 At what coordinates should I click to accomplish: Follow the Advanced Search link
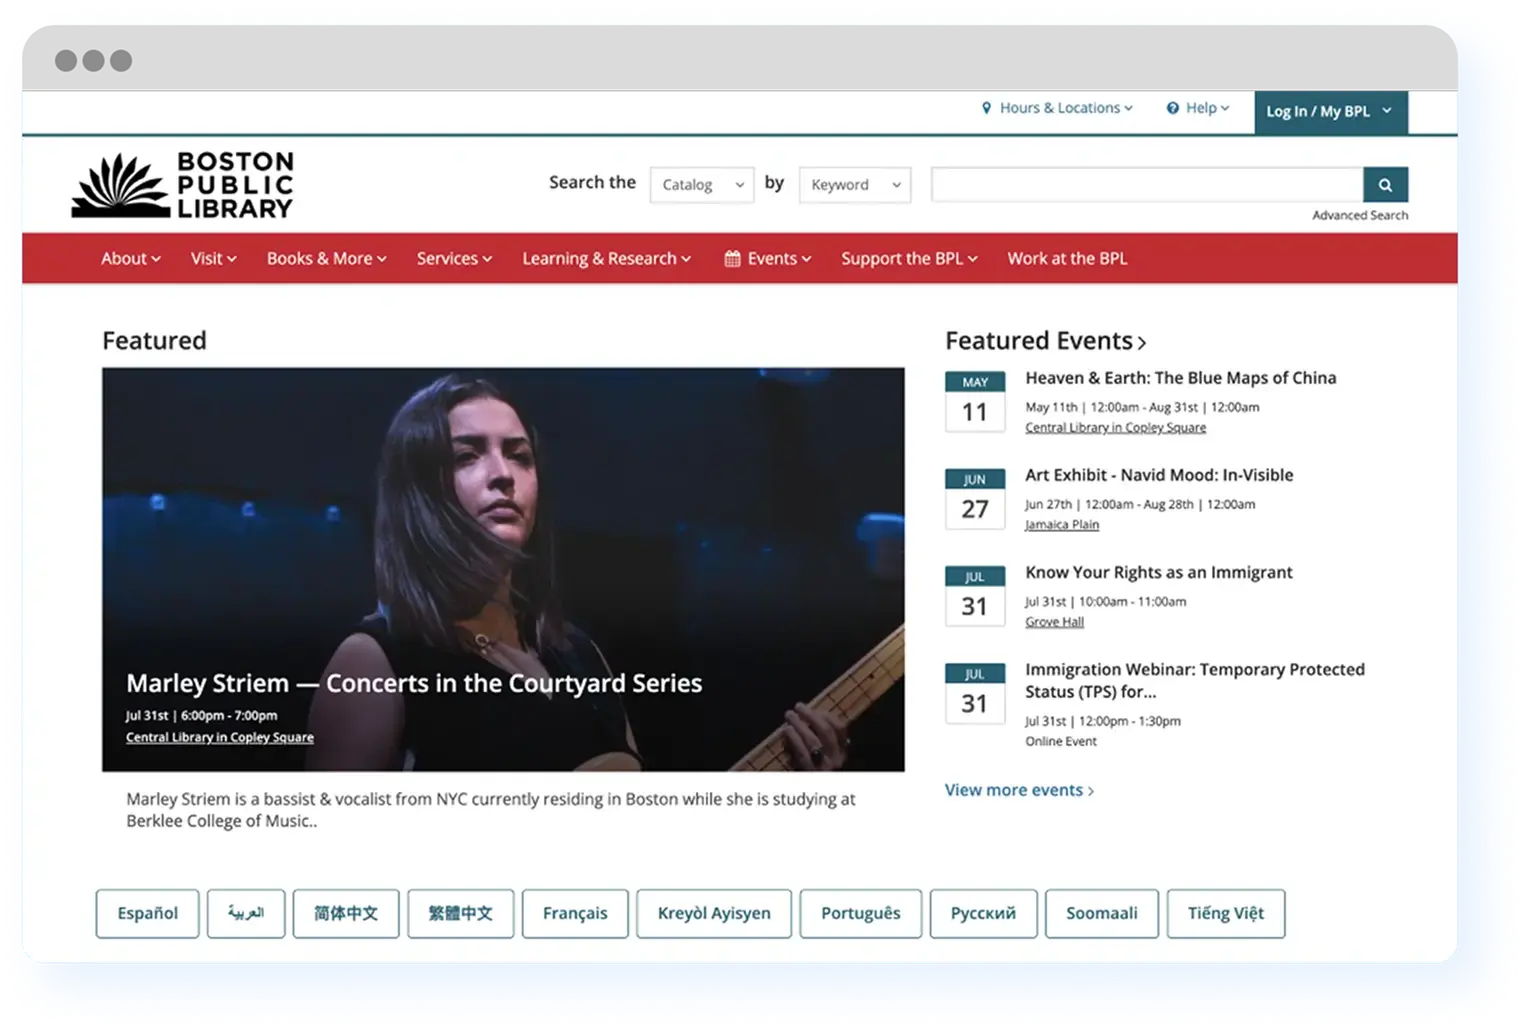[x=1359, y=216]
